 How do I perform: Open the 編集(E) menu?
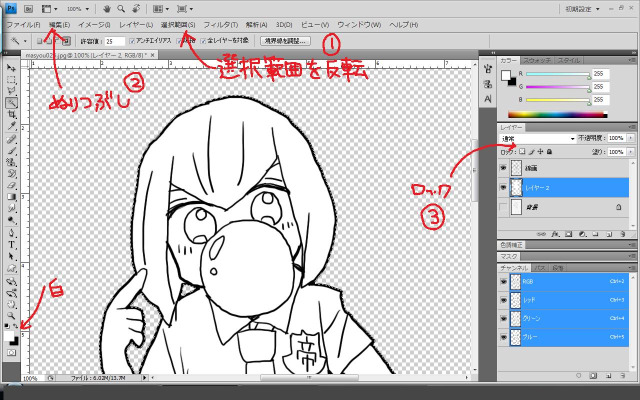[59, 23]
